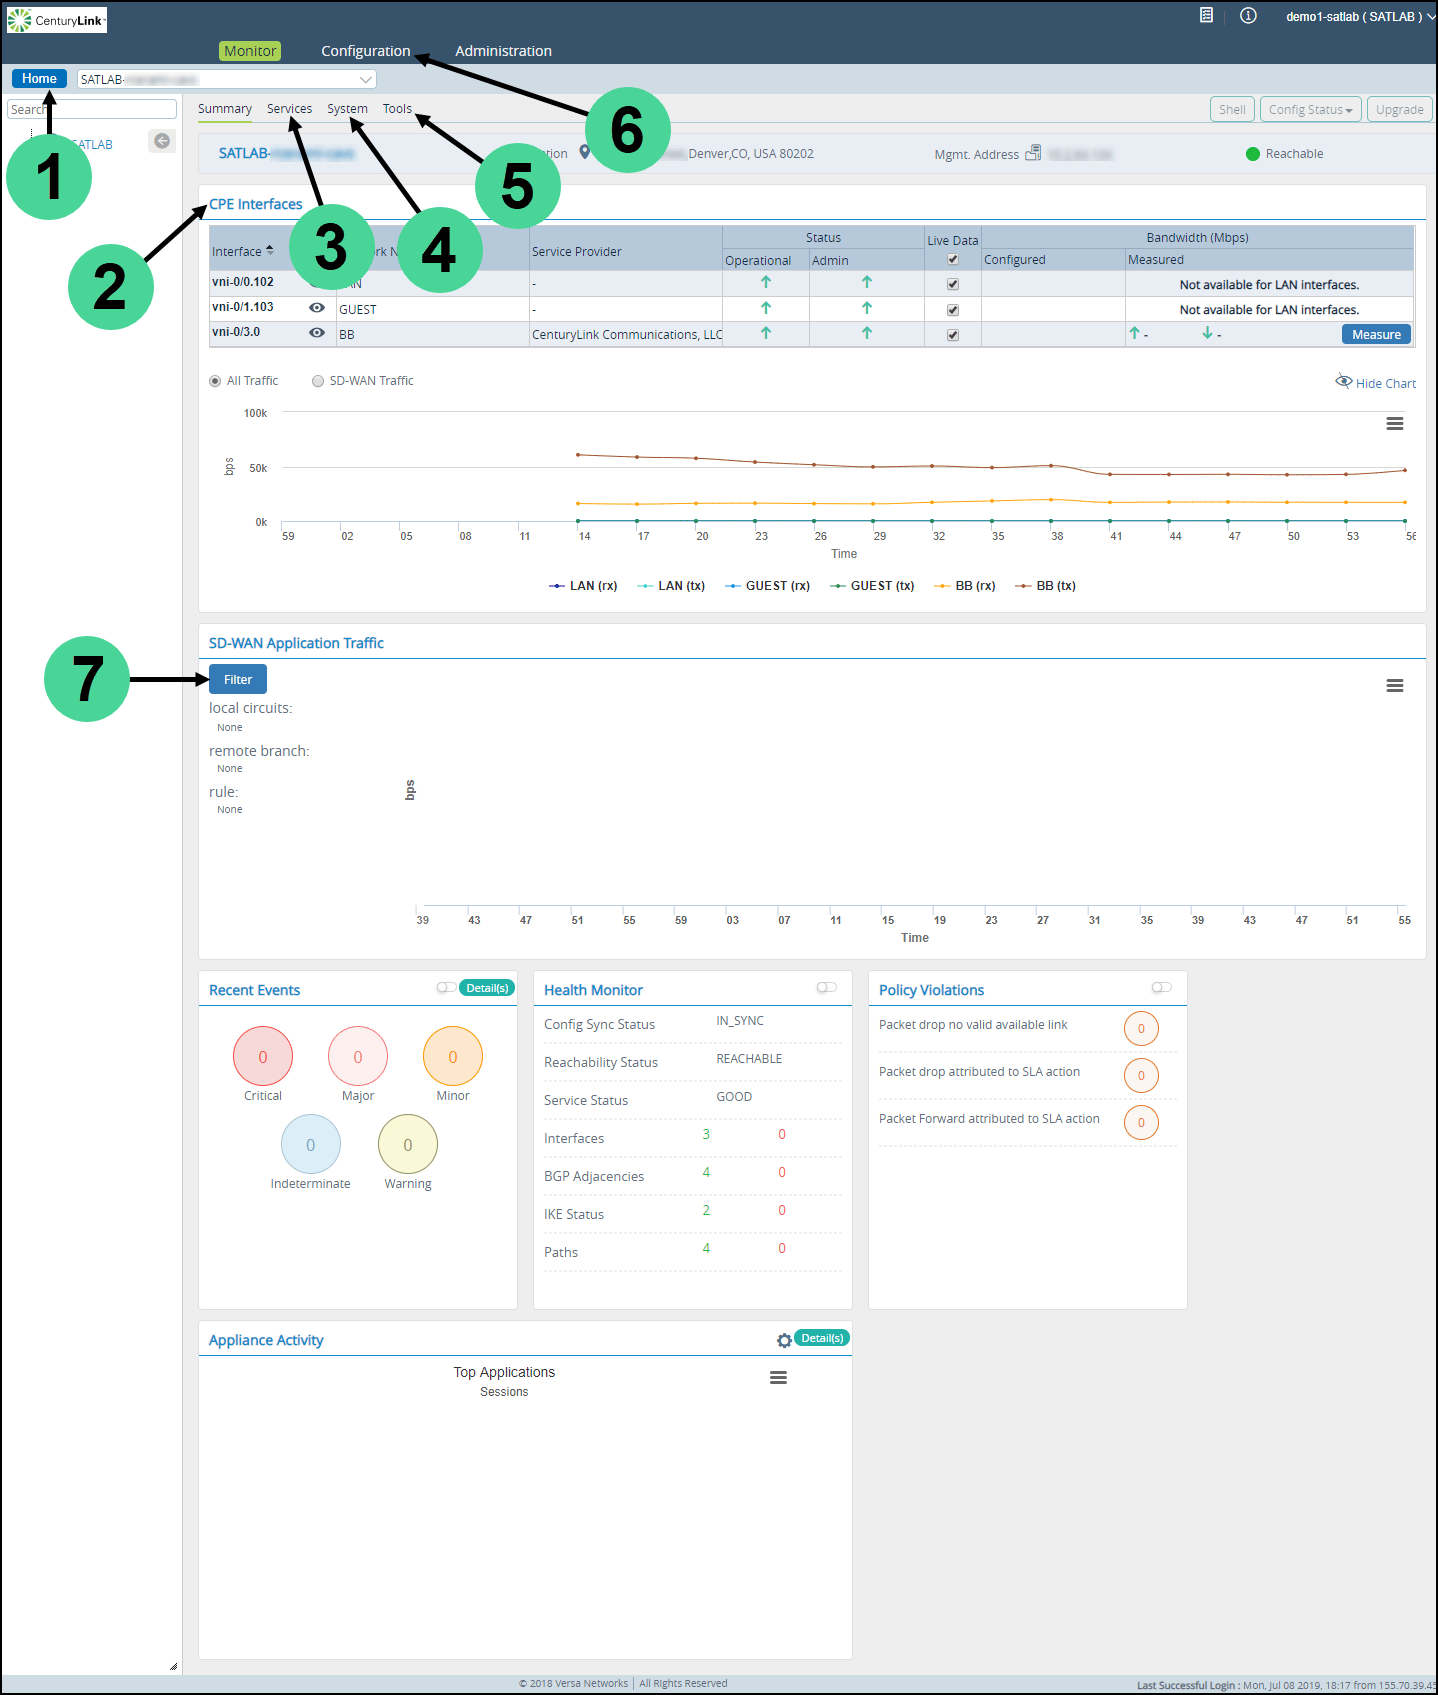Sort the table by Interface column
This screenshot has height=1695, width=1438.
(x=243, y=251)
